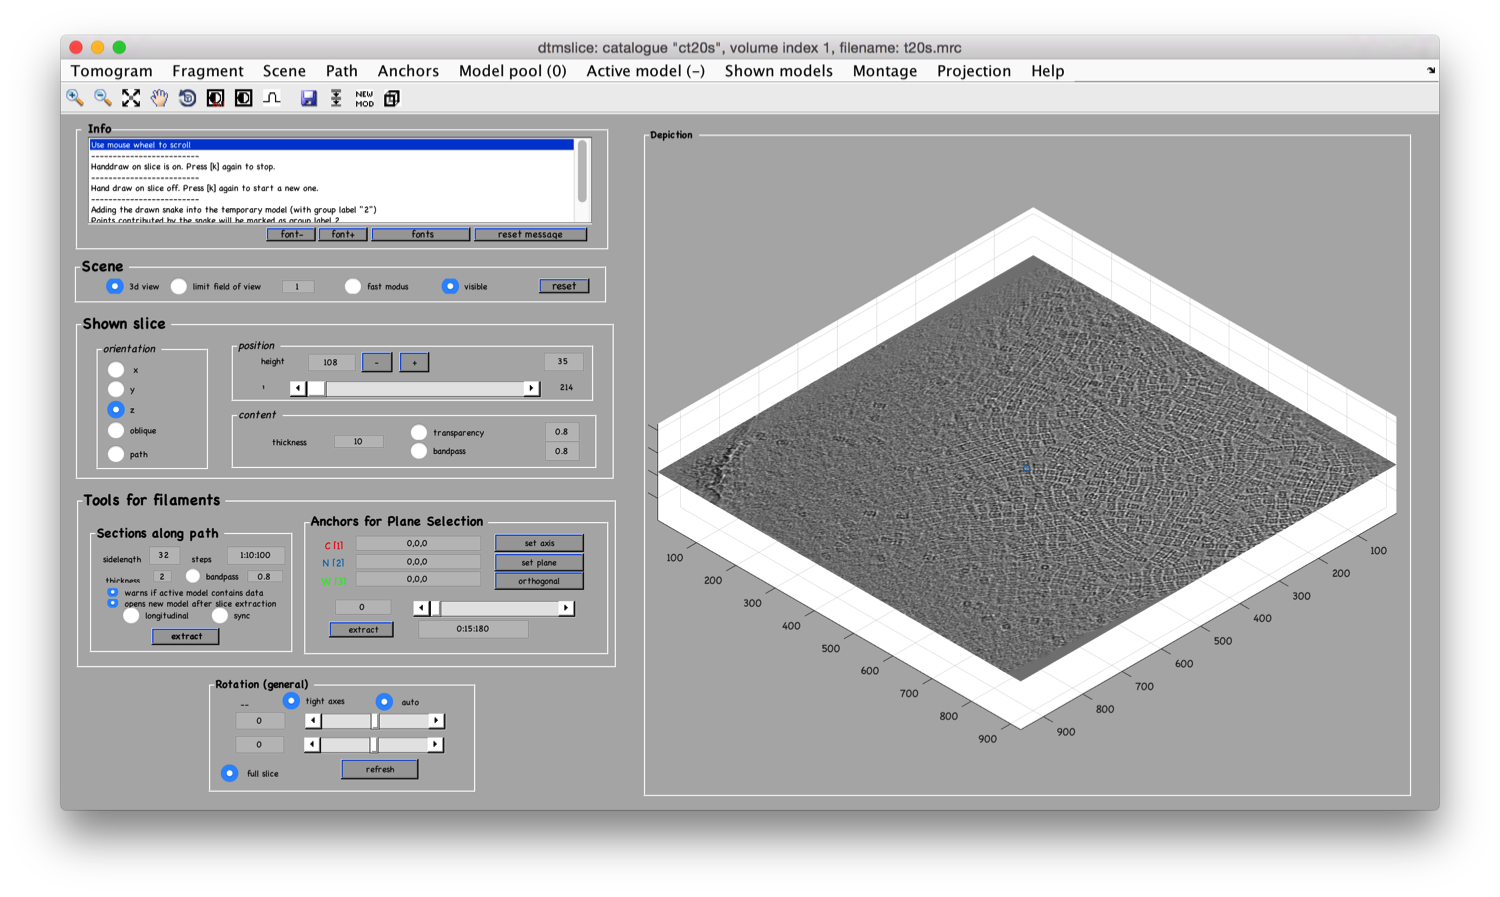Click the thickness input field in content

pos(358,441)
